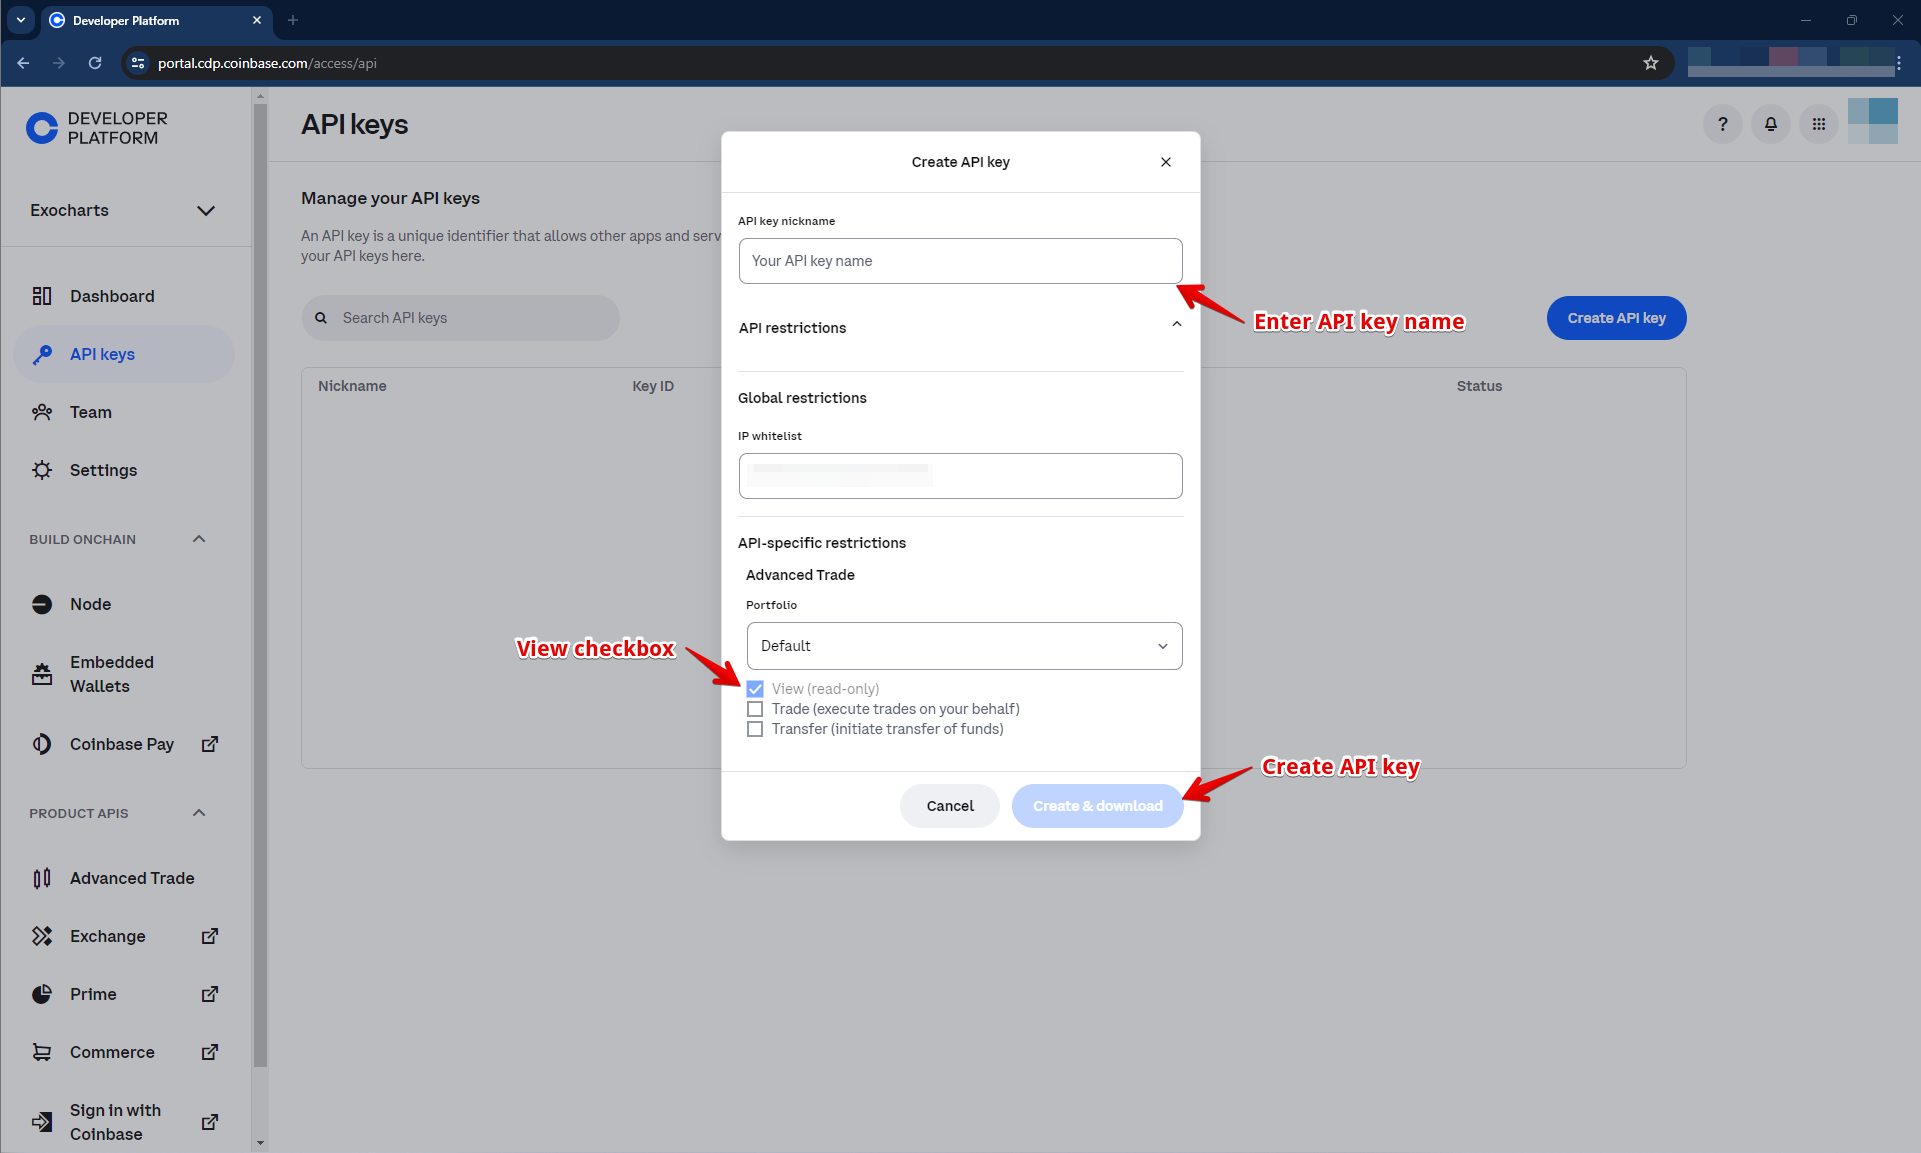Close the Create API key dialog
The height and width of the screenshot is (1153, 1921).
pos(1166,162)
